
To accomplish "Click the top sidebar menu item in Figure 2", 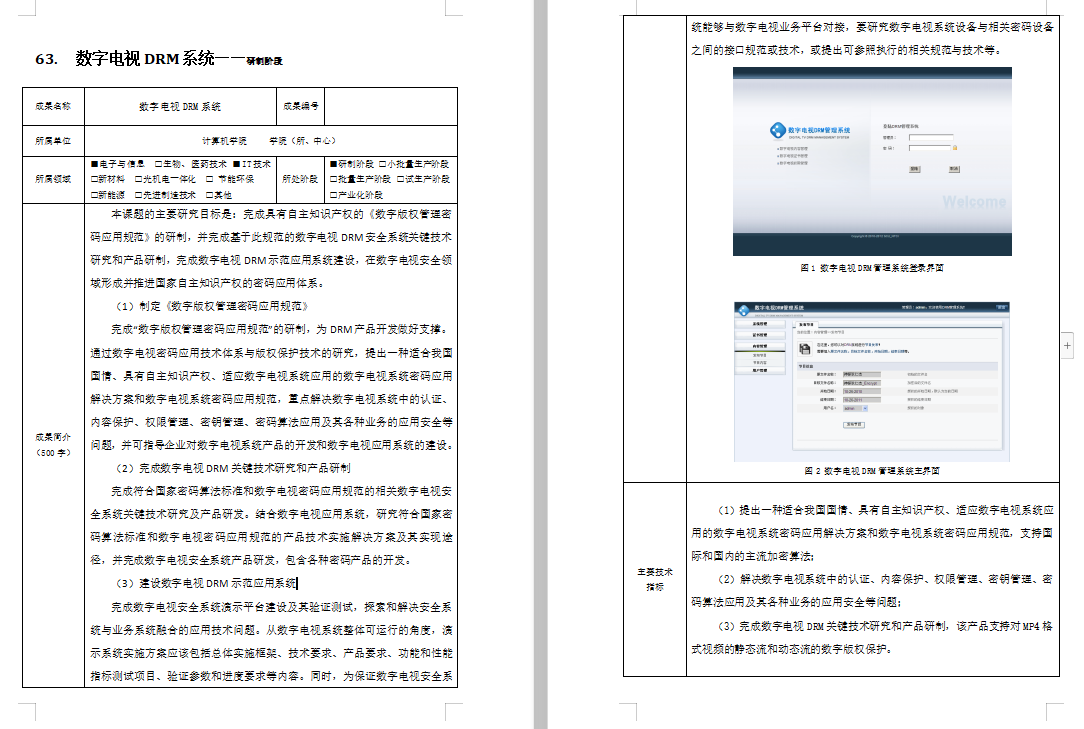I will tap(759, 324).
